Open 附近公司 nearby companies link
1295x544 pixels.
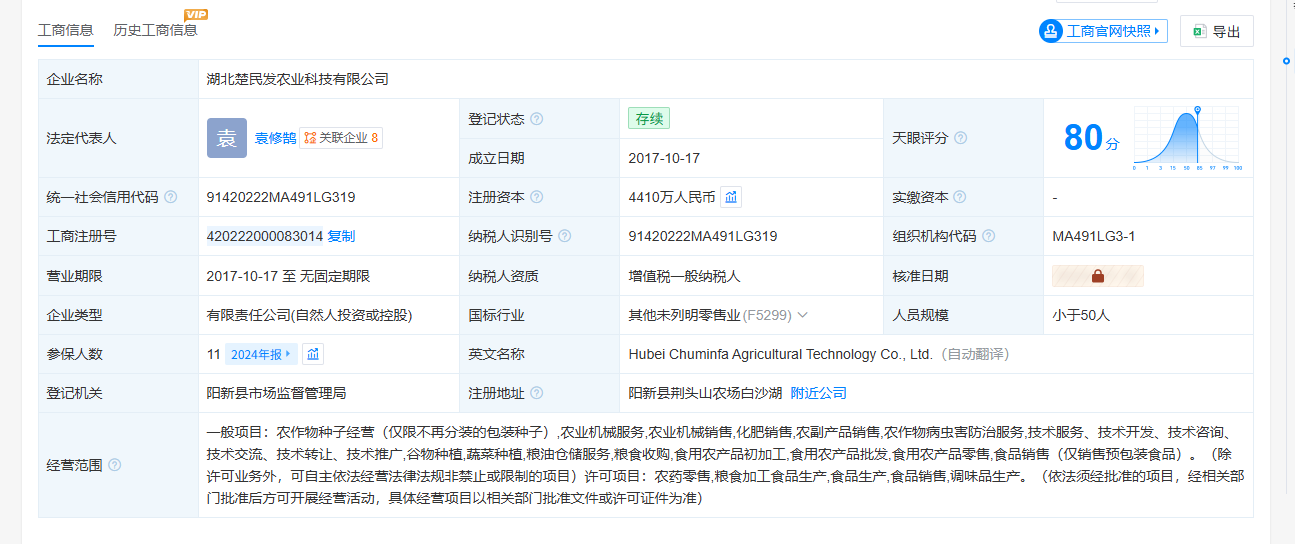point(818,393)
